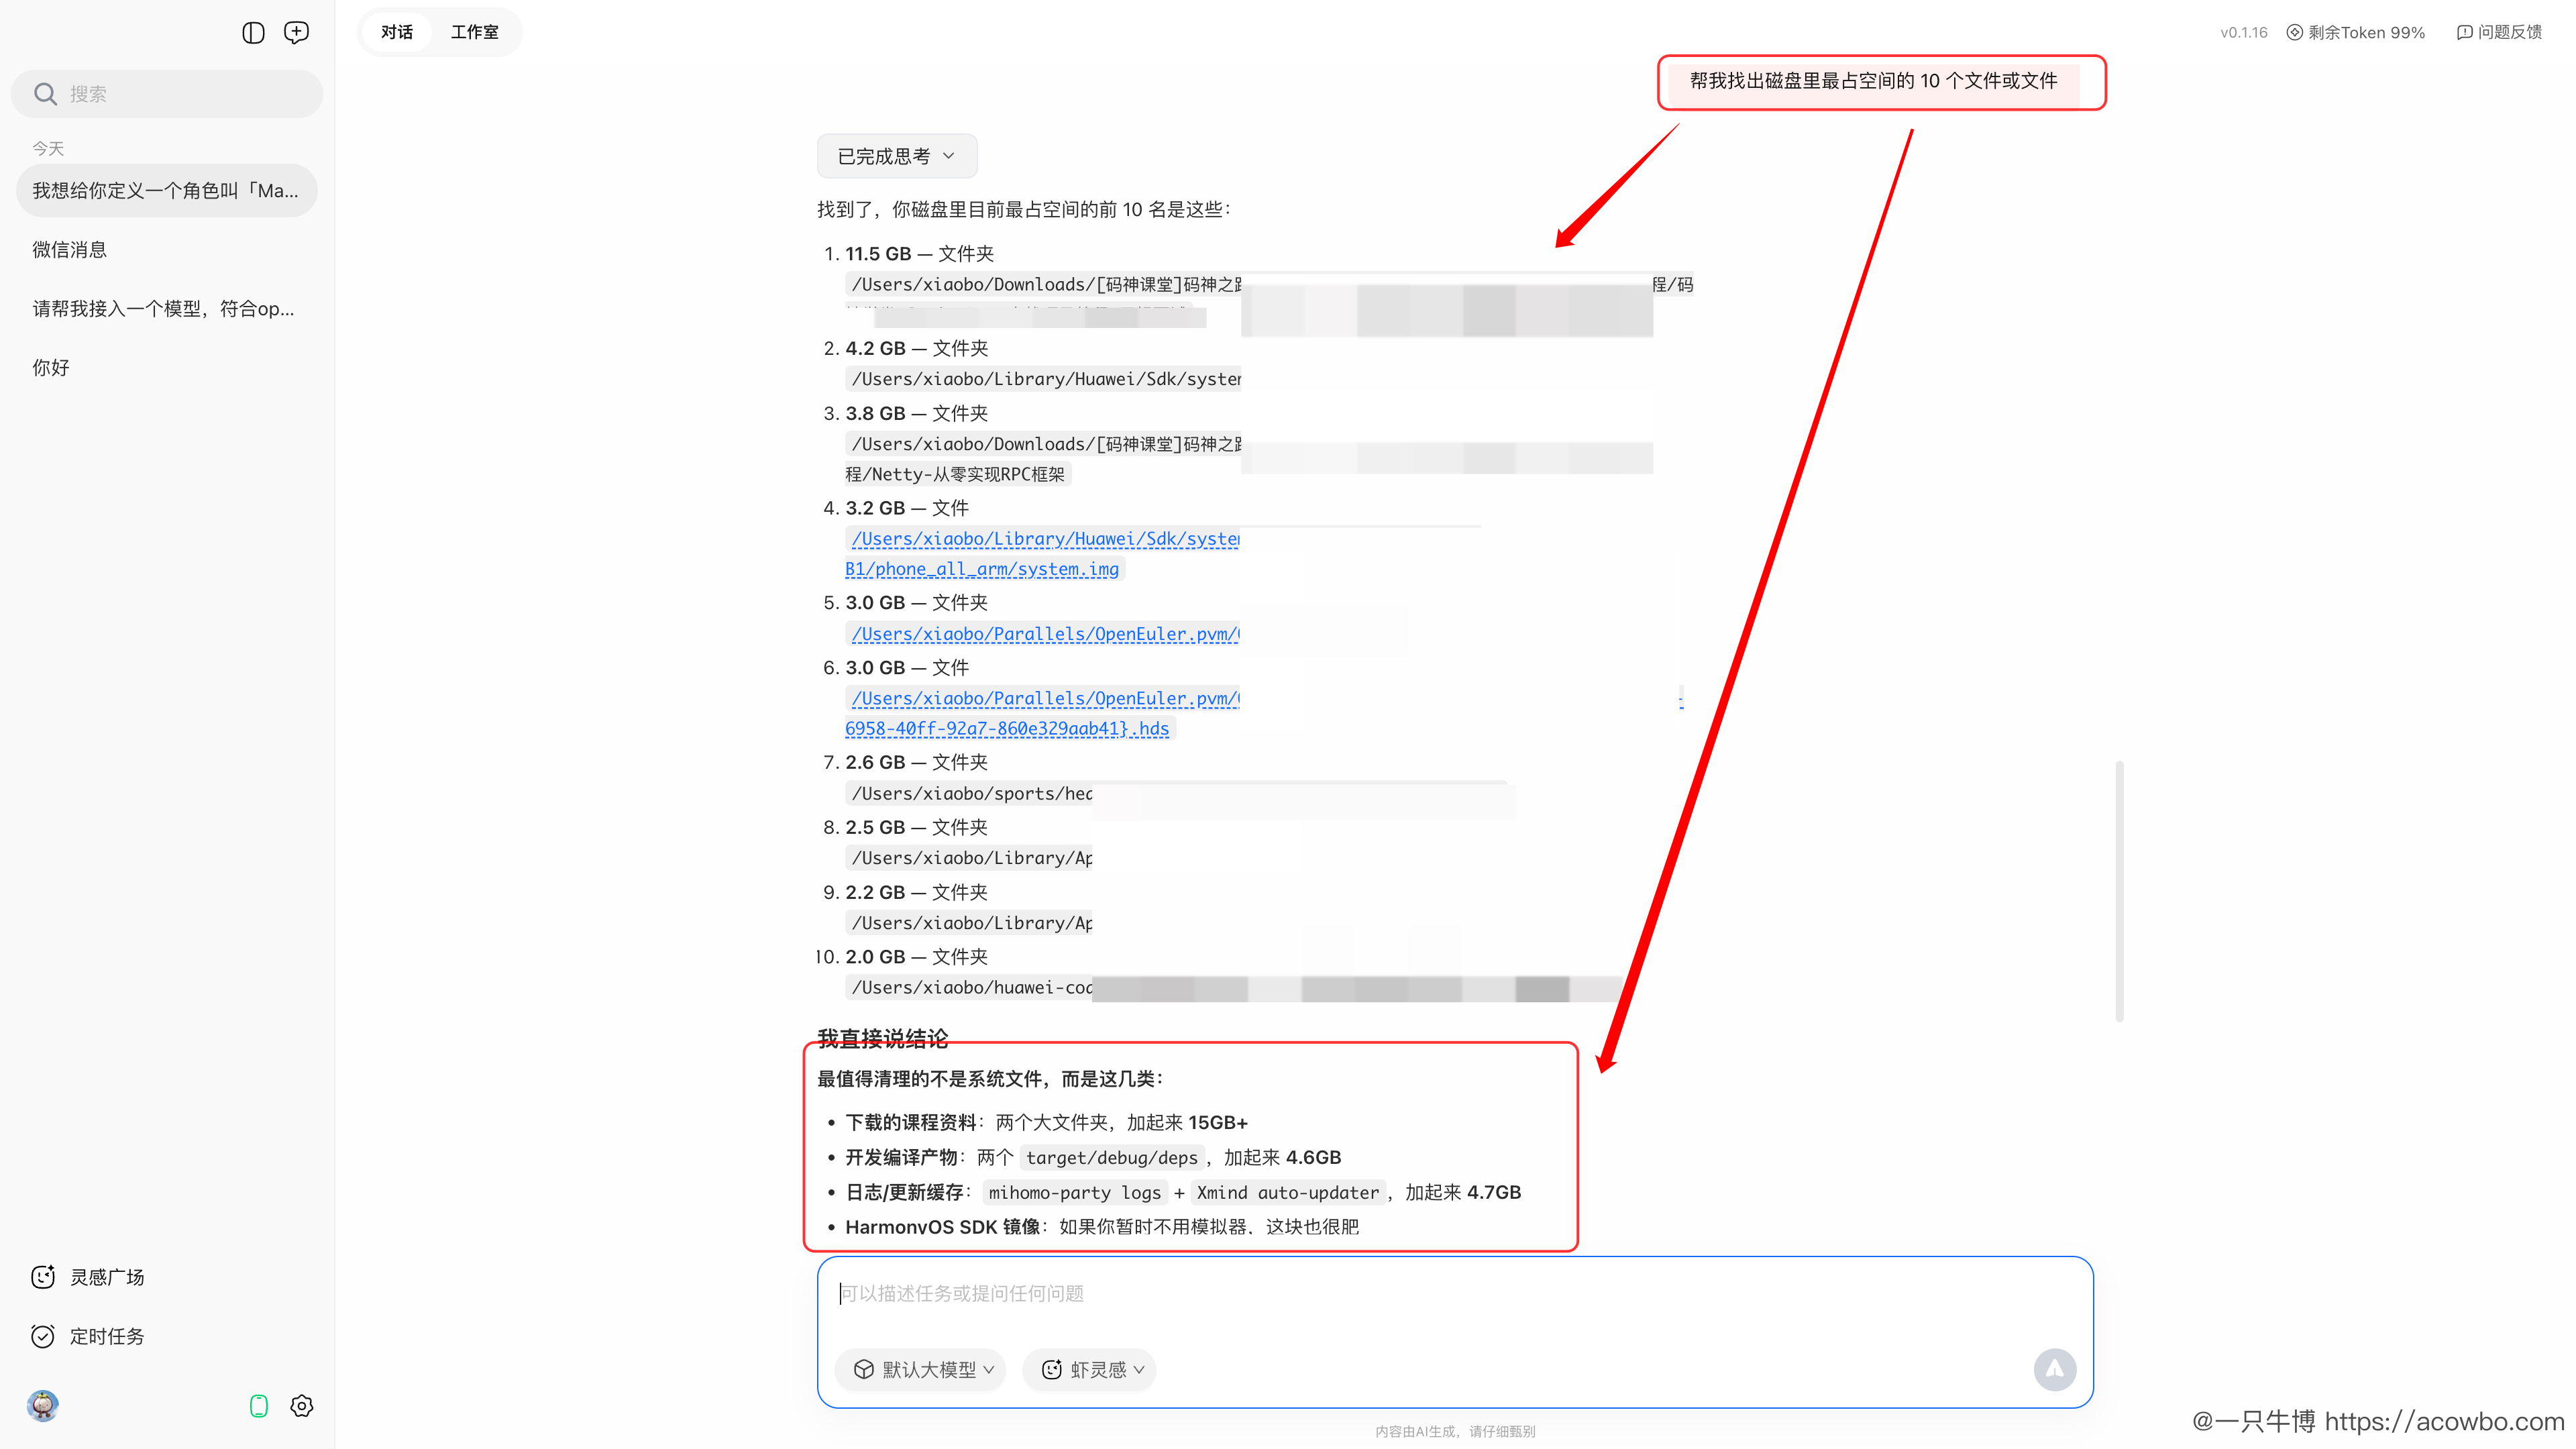2576x1449 pixels.
Task: Toggle the sidebar collapse icon
Action: (253, 33)
